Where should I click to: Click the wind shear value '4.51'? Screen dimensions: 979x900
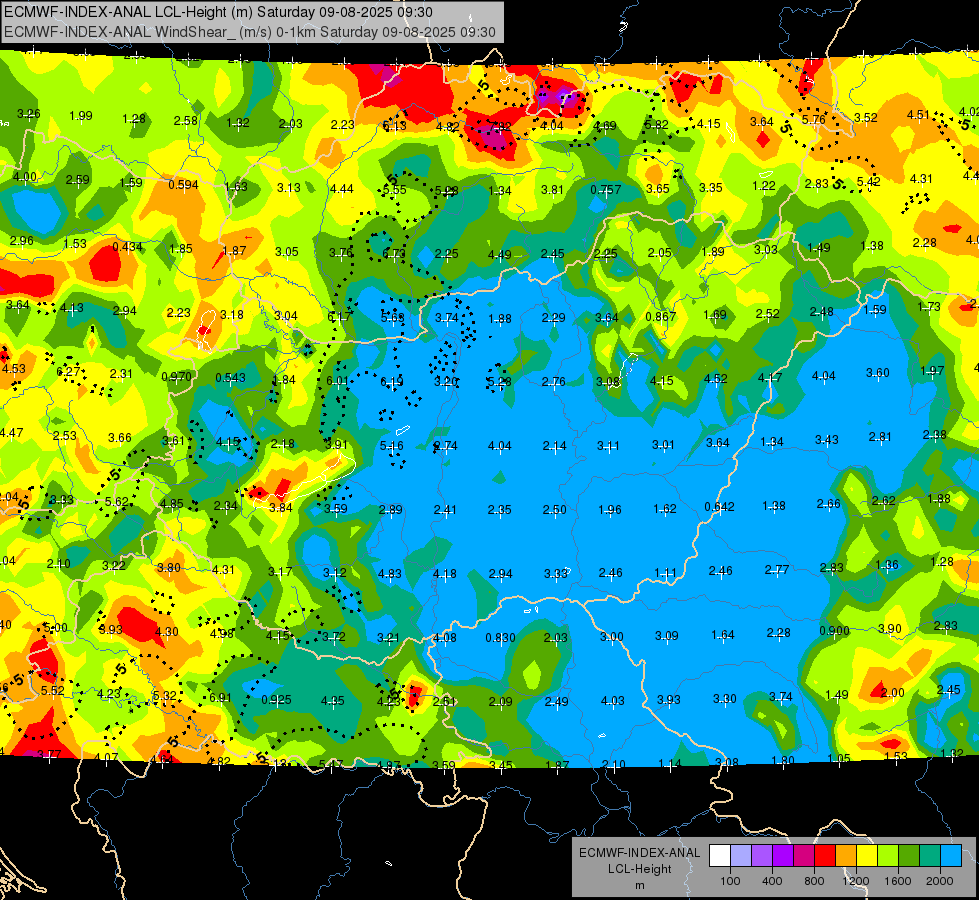(918, 114)
